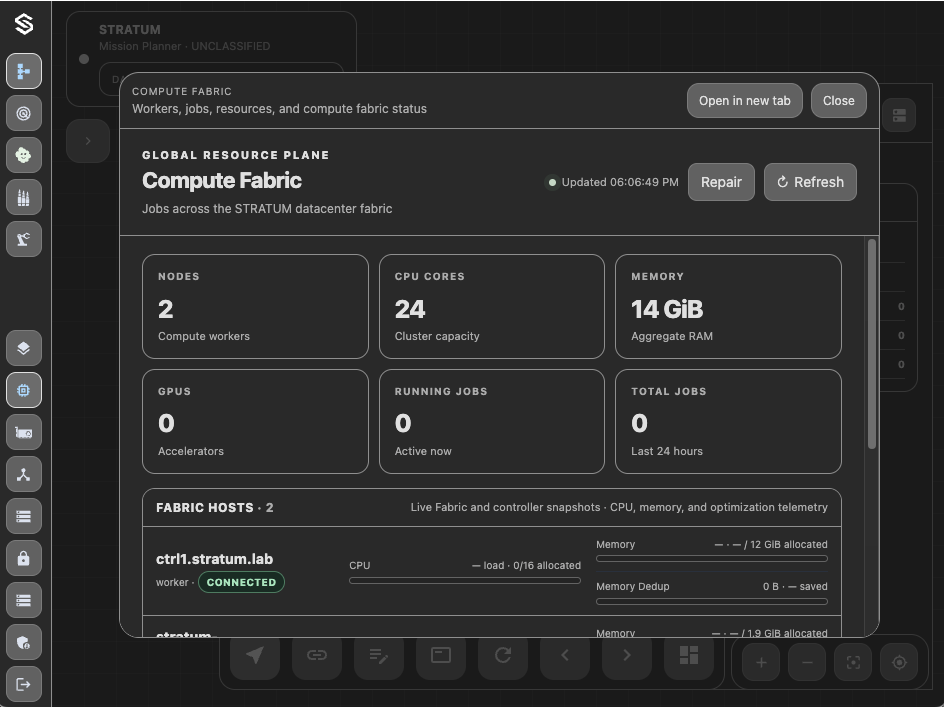Click the CONNECTED status badge
944x707 pixels.
pos(241,582)
